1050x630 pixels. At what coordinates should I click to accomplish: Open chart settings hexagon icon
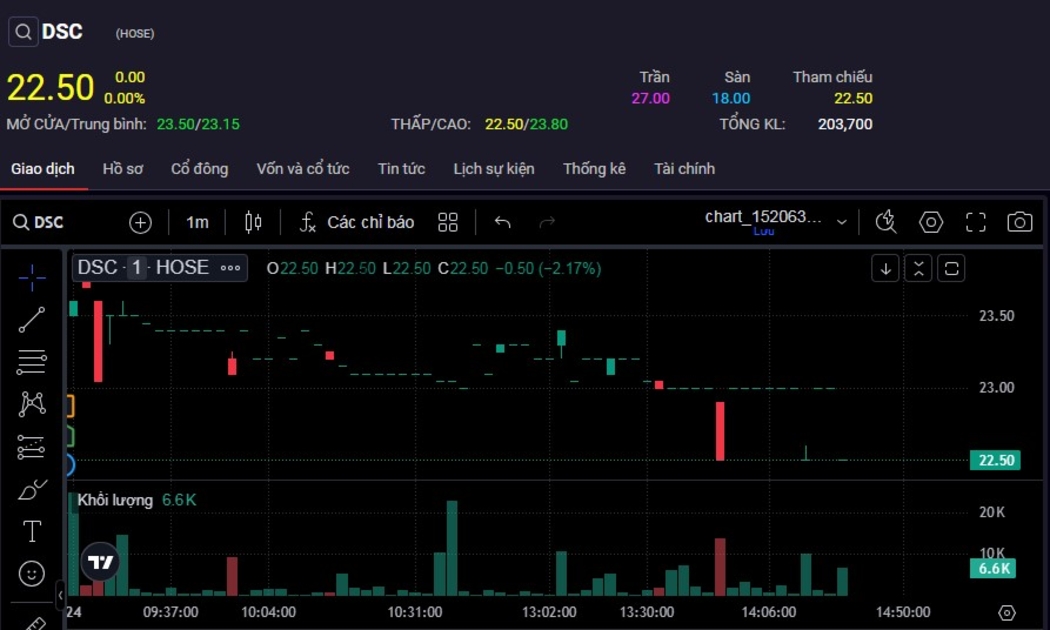click(x=931, y=222)
